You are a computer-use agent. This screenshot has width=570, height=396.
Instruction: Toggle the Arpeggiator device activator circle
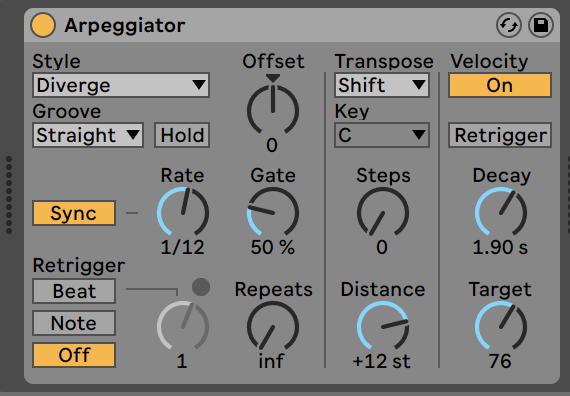tap(43, 25)
